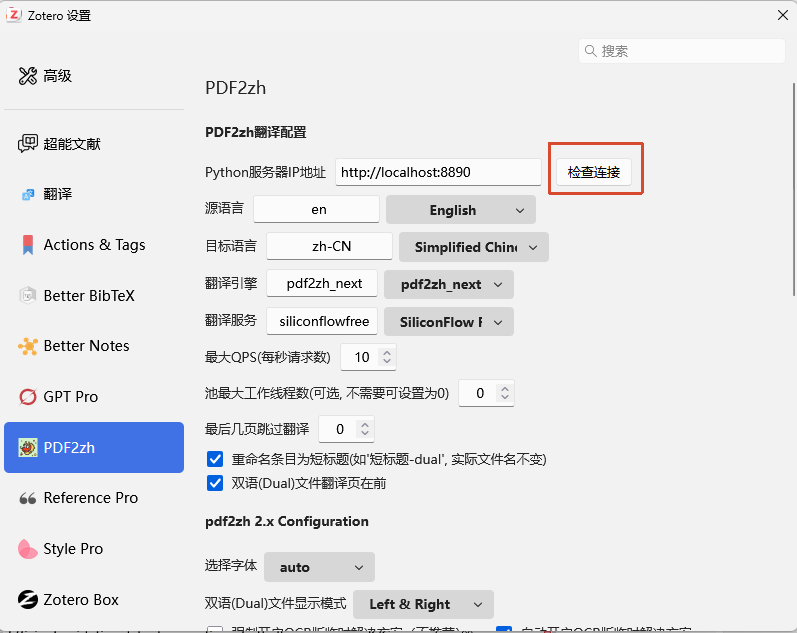This screenshot has height=633, width=797.
Task: Click the search magnifier icon
Action: point(591,51)
